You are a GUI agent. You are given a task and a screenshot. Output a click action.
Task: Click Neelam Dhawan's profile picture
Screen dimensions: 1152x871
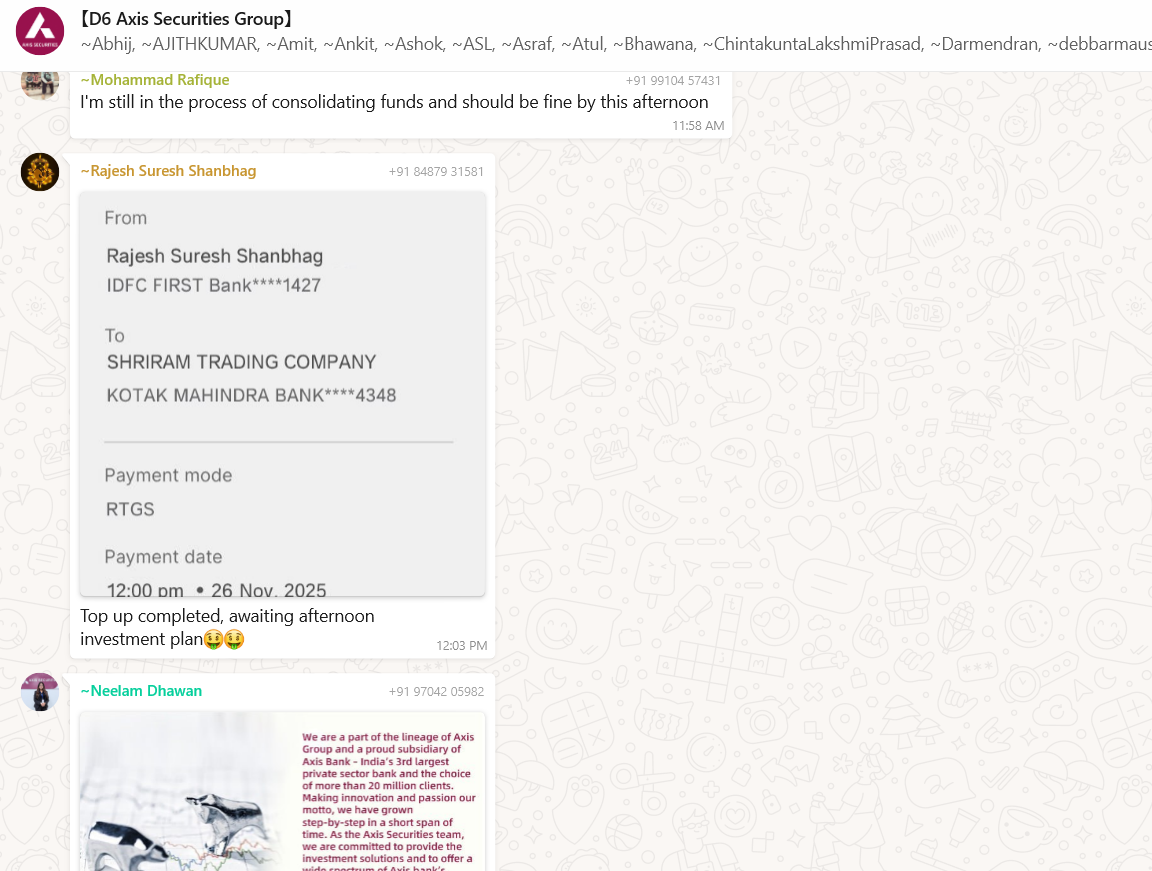(x=40, y=692)
